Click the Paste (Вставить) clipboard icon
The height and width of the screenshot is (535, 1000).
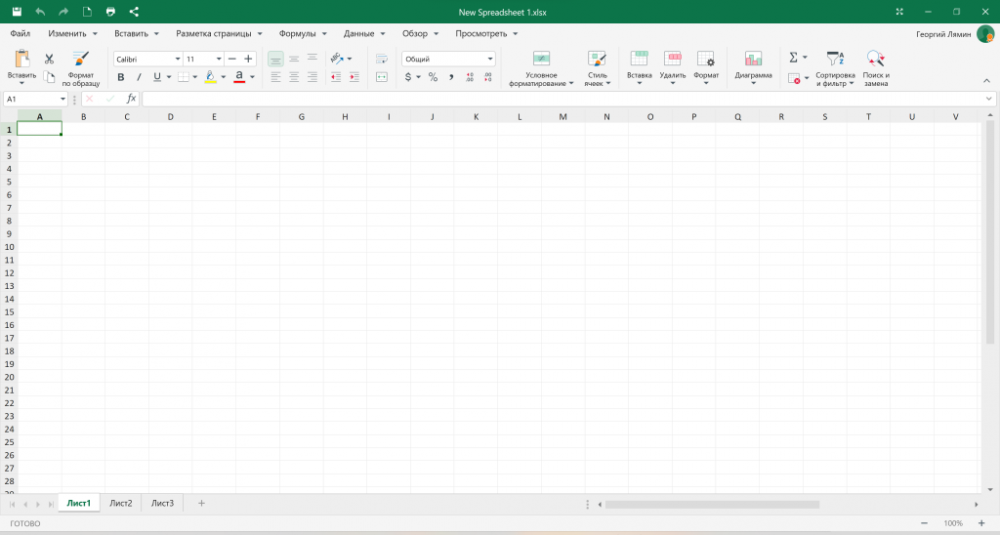tap(22, 59)
